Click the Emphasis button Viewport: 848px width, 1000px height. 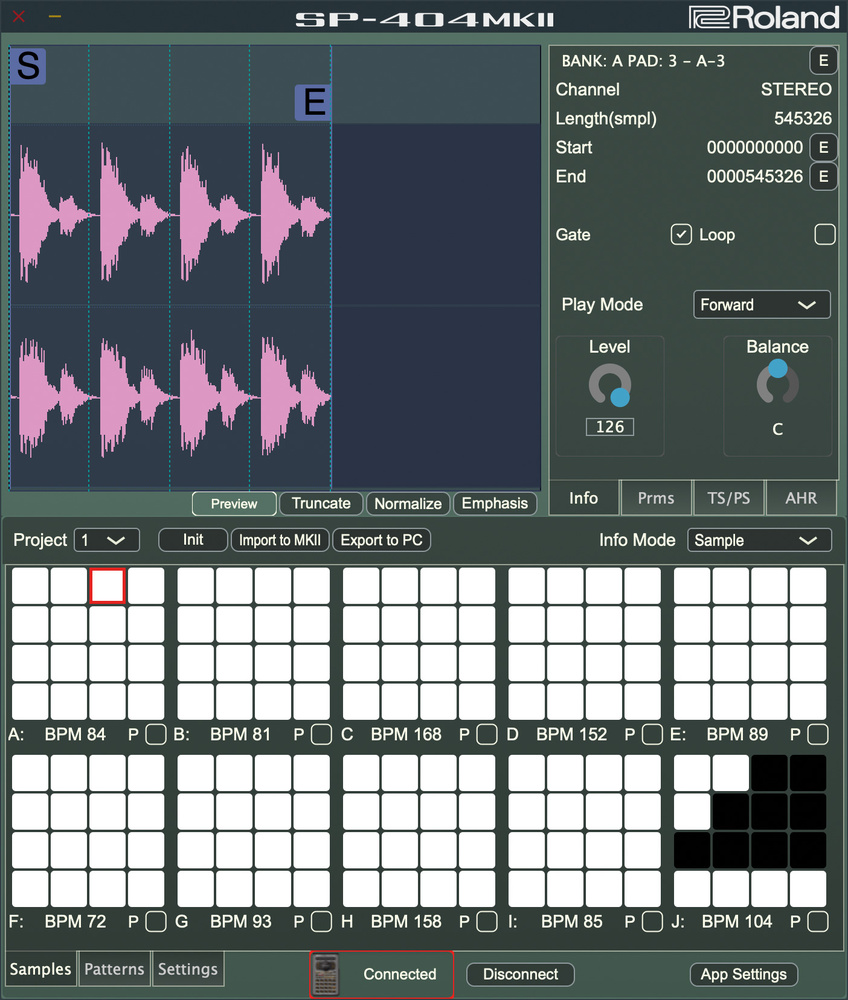coord(495,504)
